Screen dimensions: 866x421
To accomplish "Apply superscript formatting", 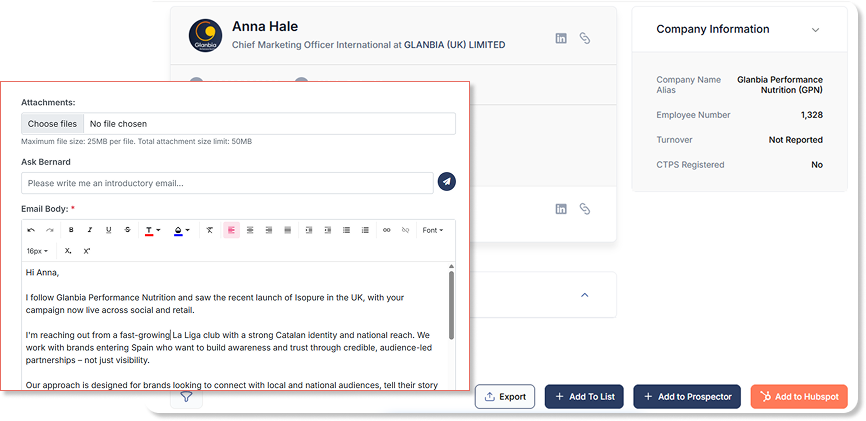I will pyautogui.click(x=87, y=251).
